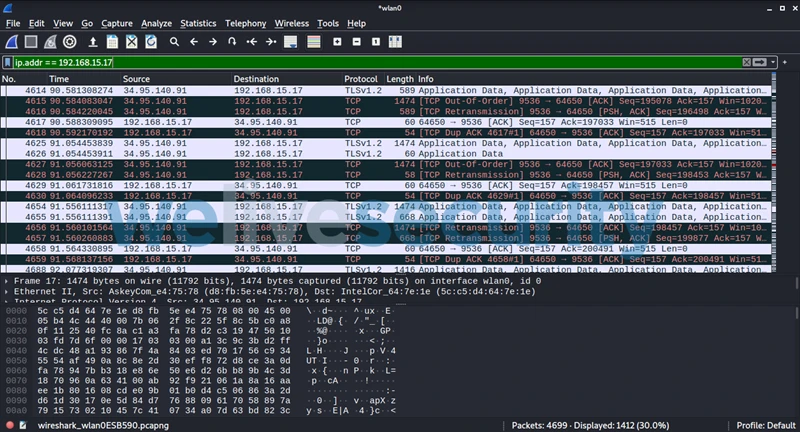The width and height of the screenshot is (800, 432).
Task: Select packet 4615 TCP Out-Of-Order row
Action: (386, 101)
